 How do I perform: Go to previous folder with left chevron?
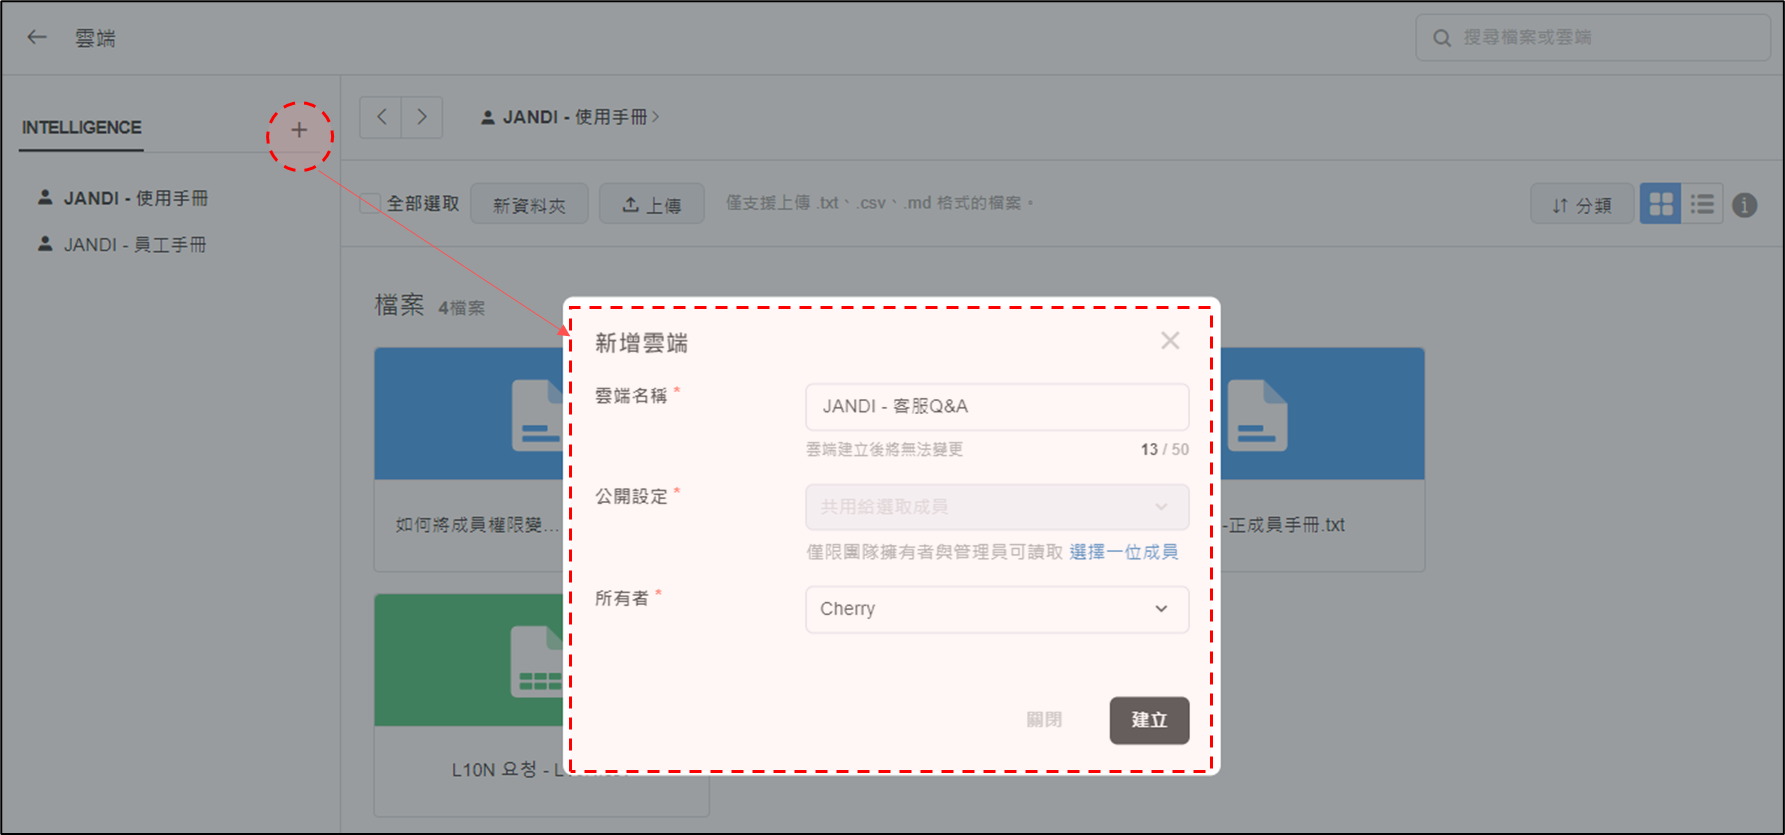[381, 117]
